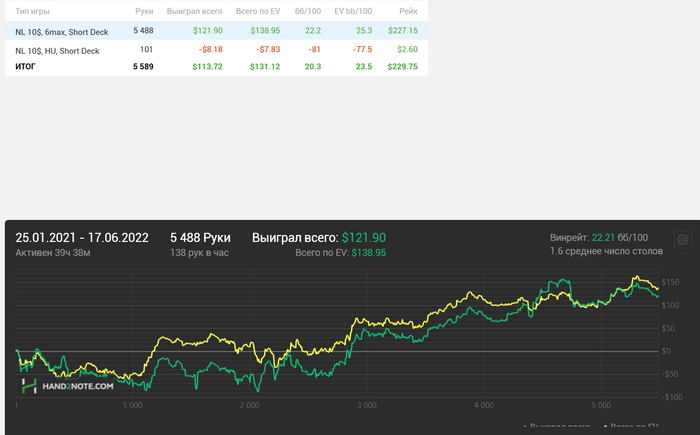This screenshot has height=435, width=700.
Task: Click the 'Рейк' column header
Action: tap(408, 11)
